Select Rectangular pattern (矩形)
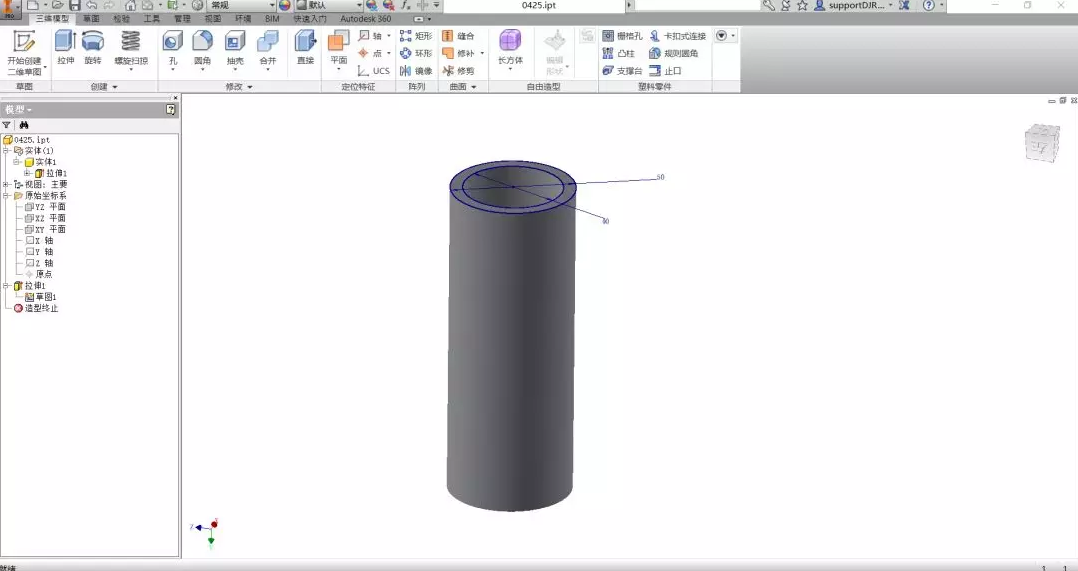The width and height of the screenshot is (1078, 571). [x=416, y=36]
